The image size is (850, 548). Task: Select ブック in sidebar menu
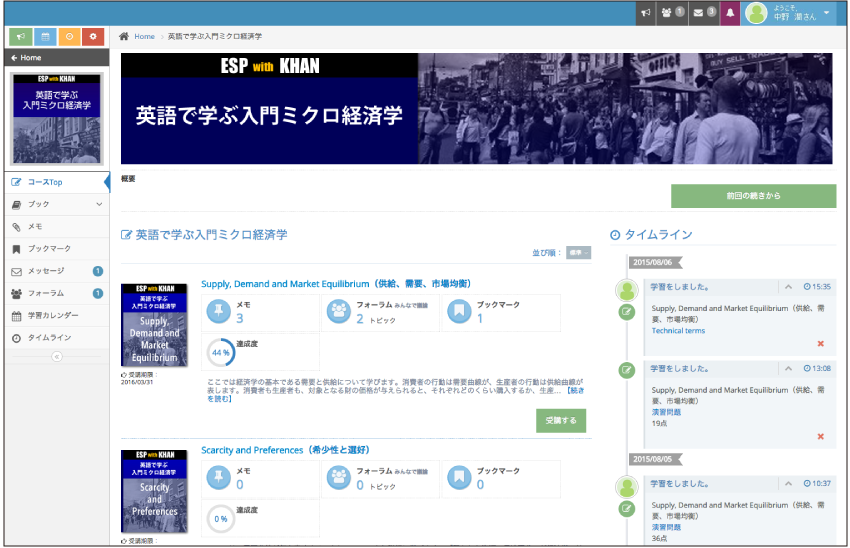57,204
